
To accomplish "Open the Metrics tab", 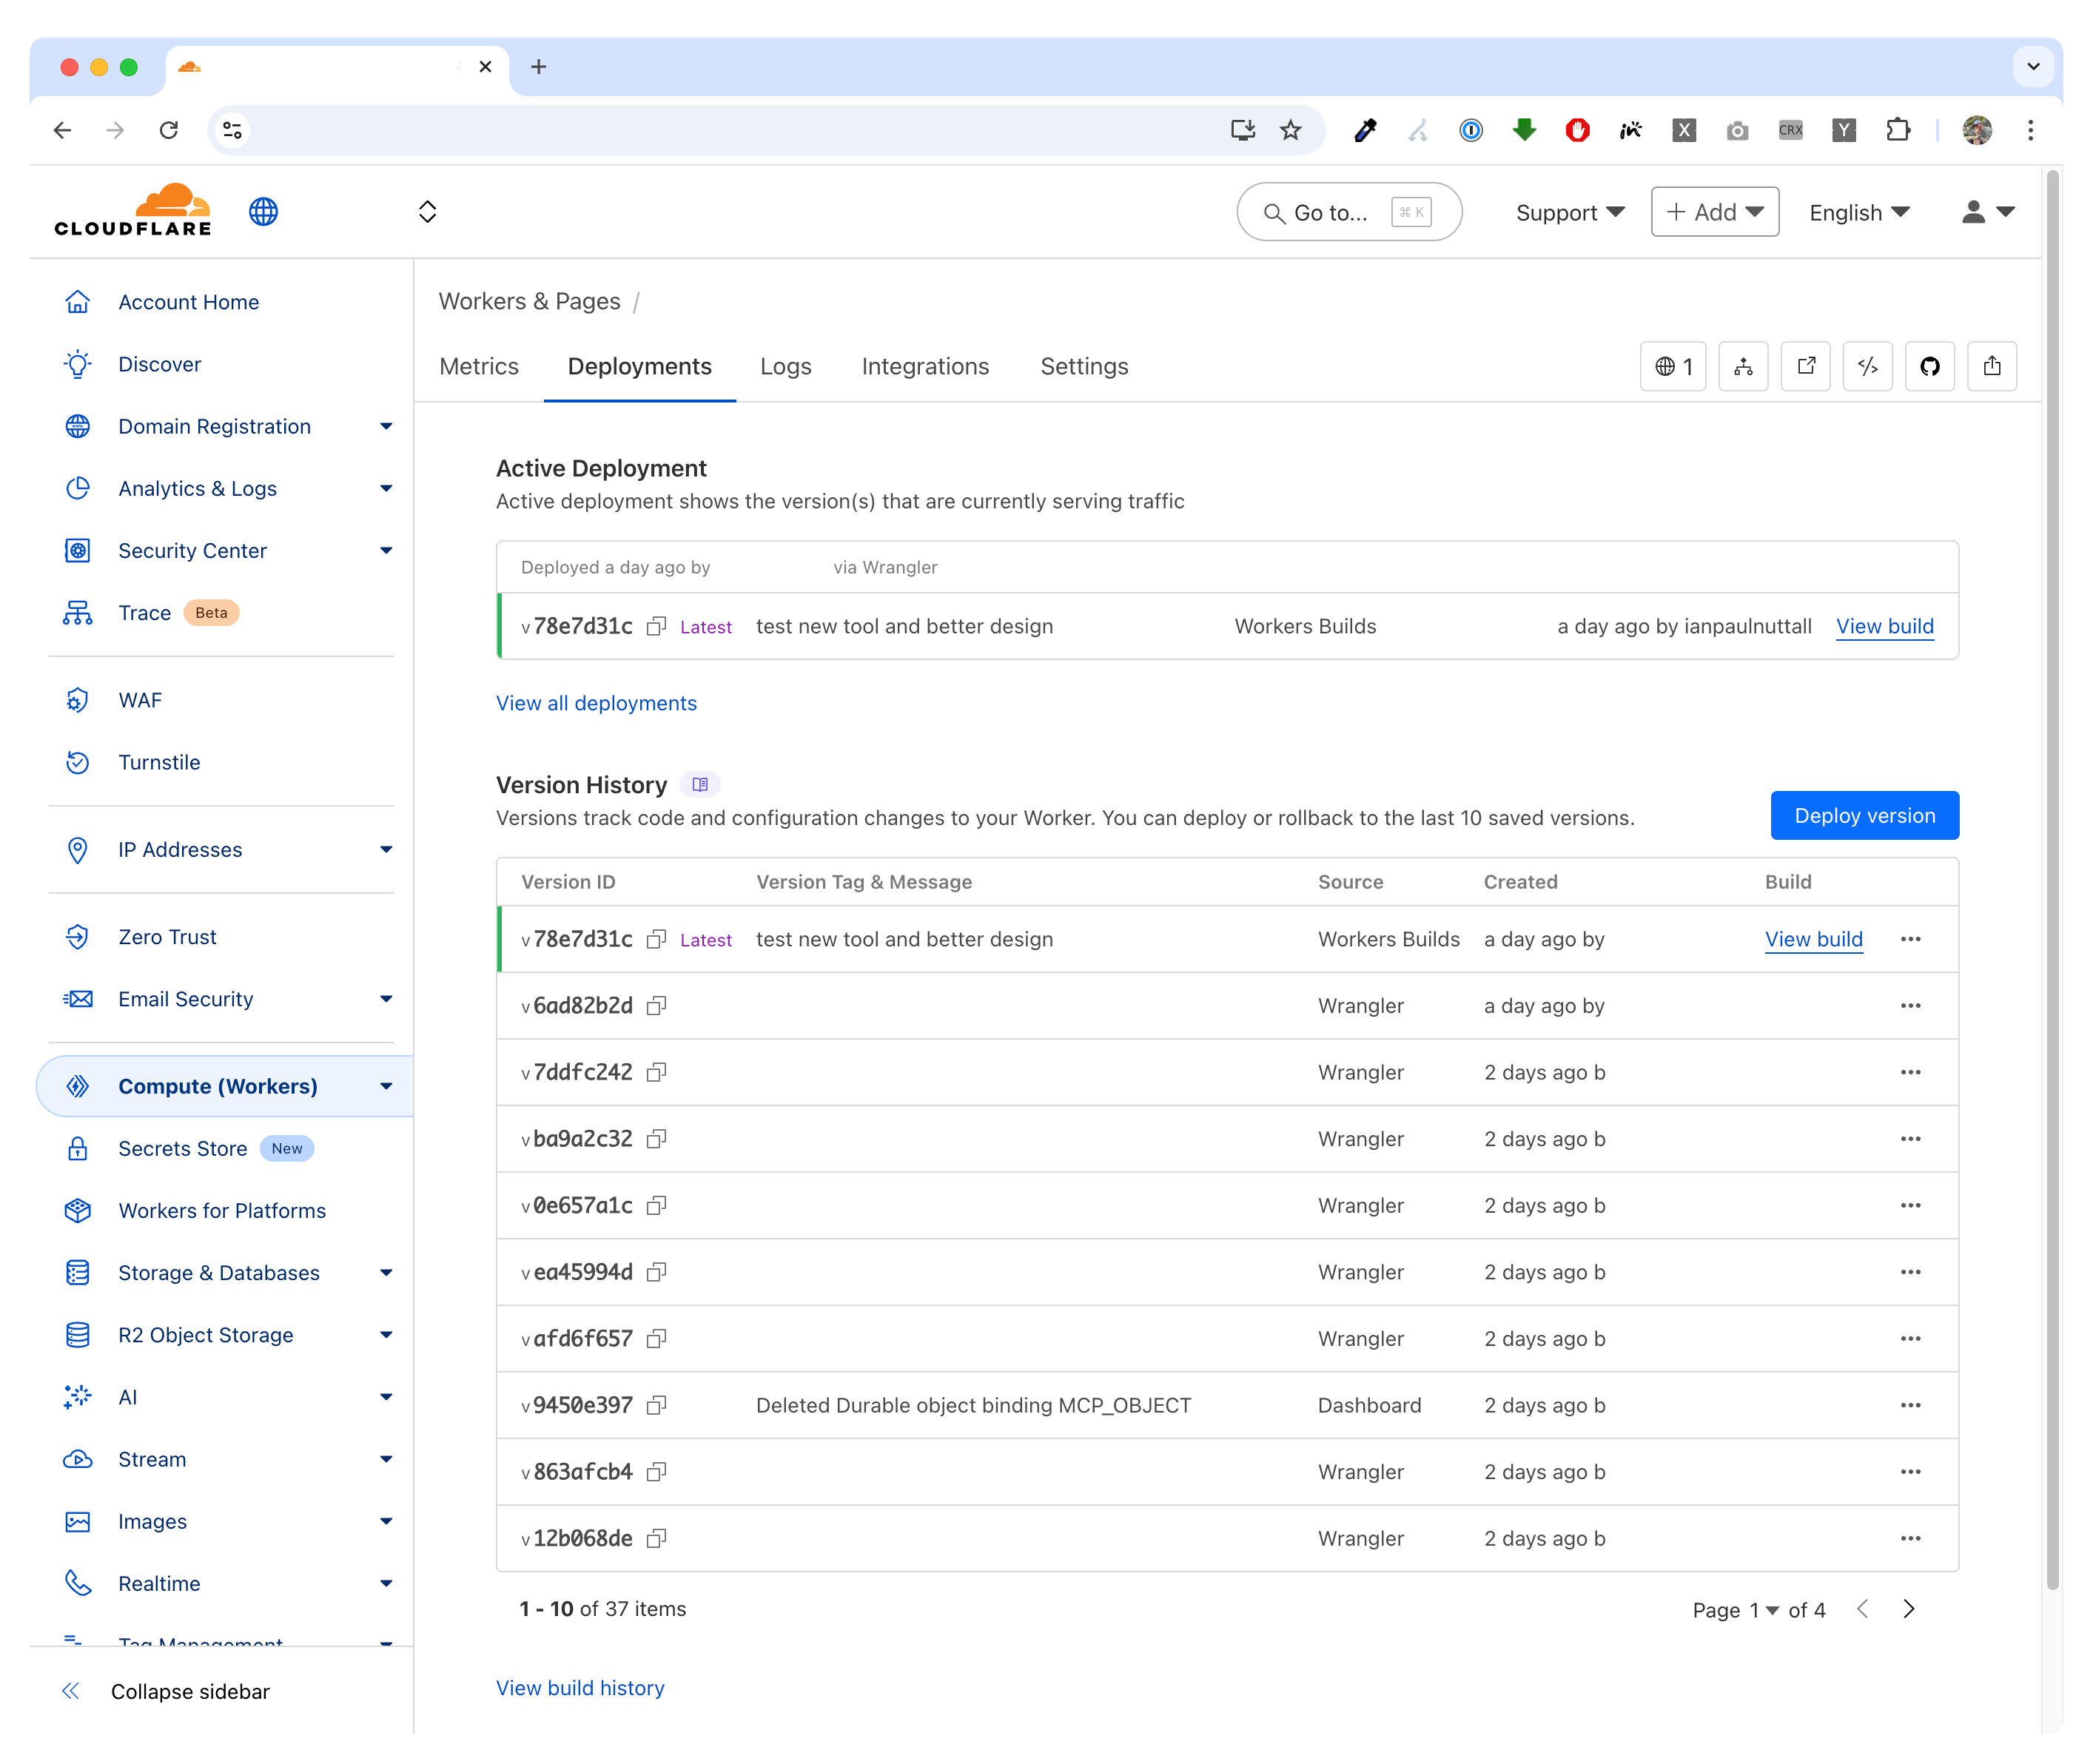I will pyautogui.click(x=479, y=366).
